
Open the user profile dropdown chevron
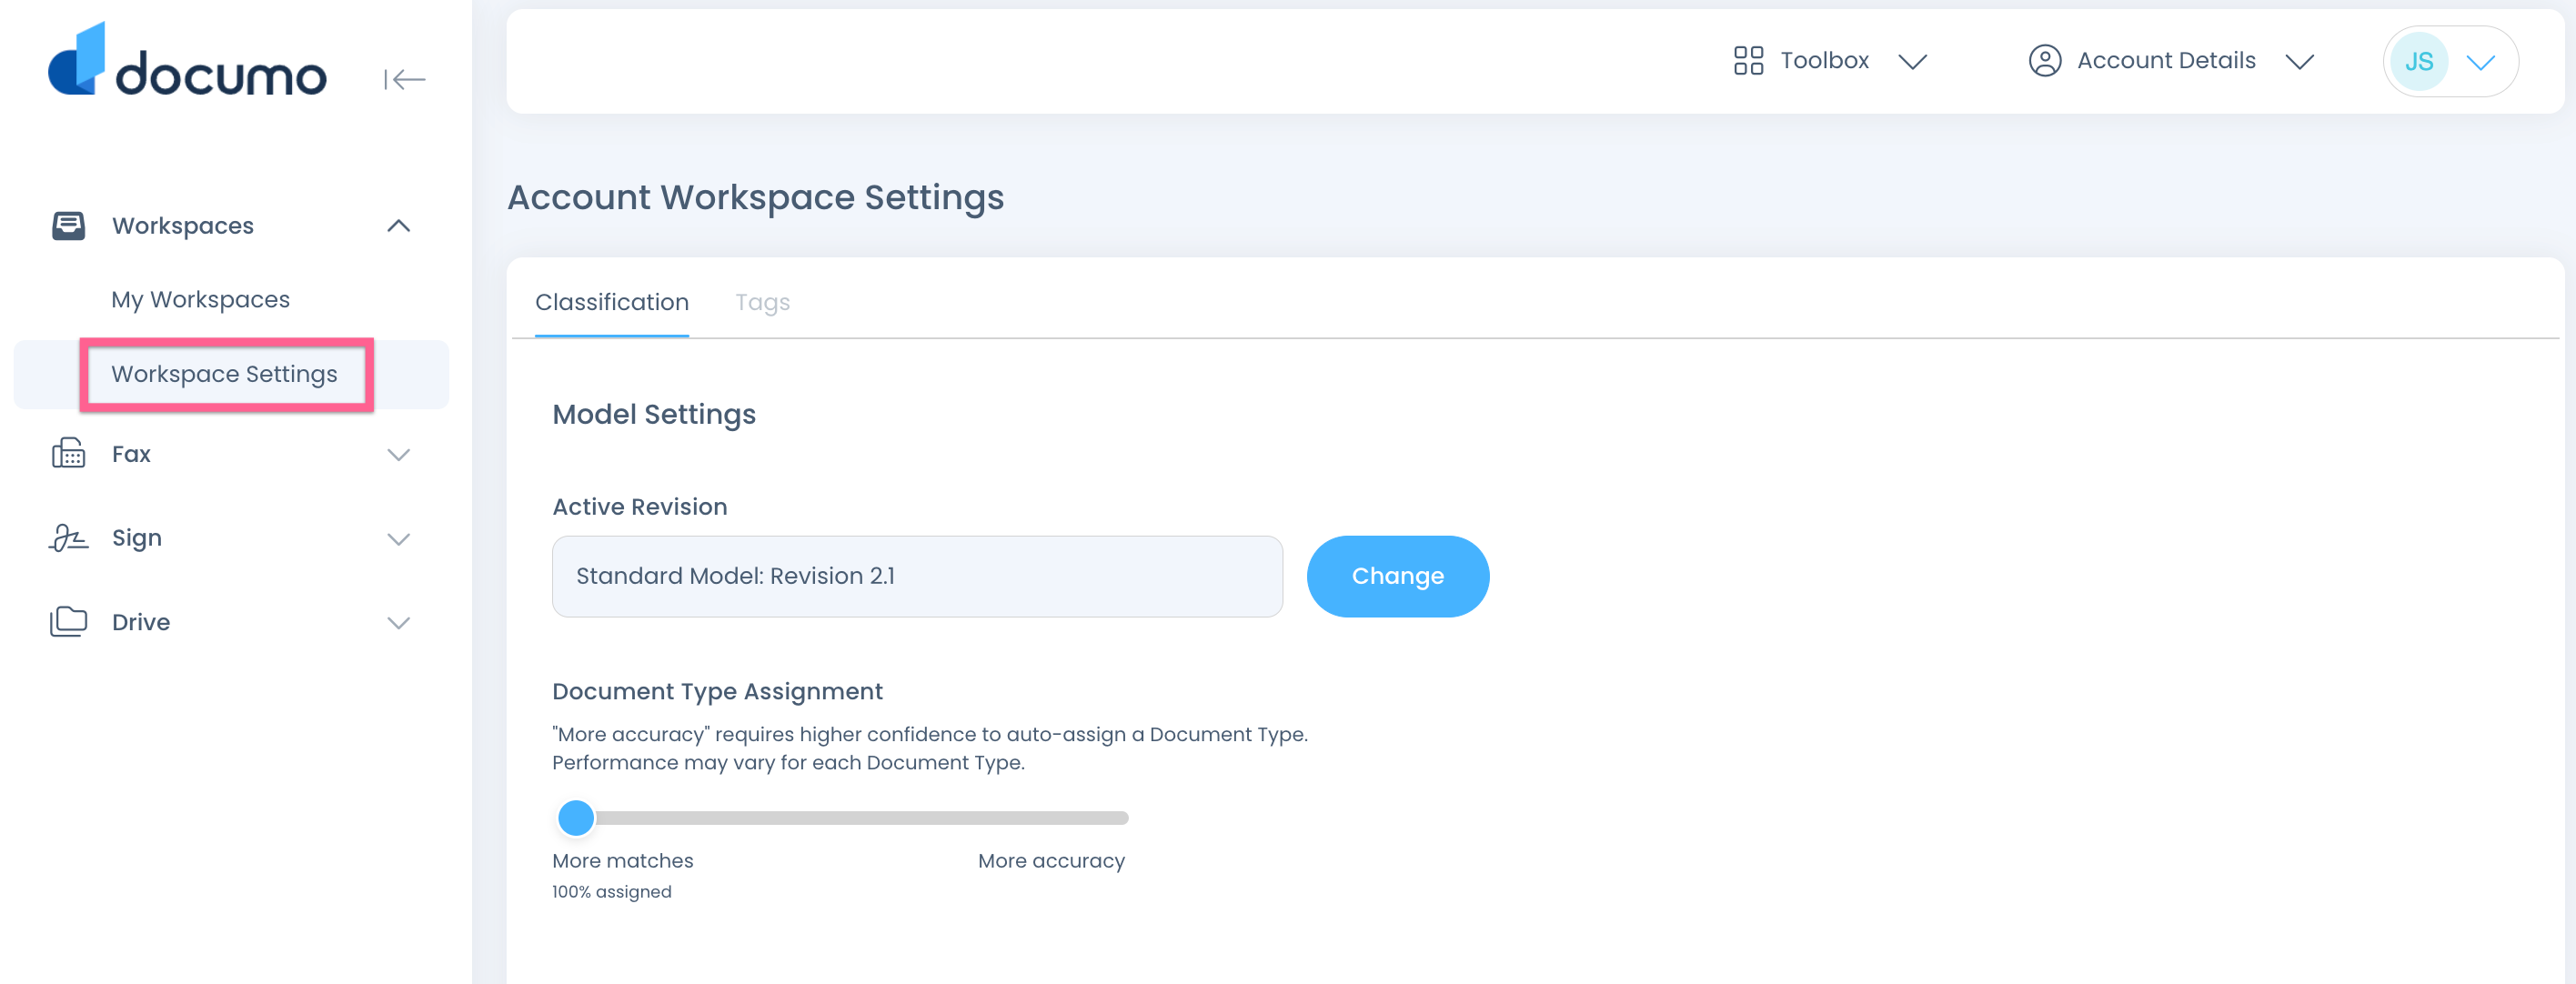2480,63
